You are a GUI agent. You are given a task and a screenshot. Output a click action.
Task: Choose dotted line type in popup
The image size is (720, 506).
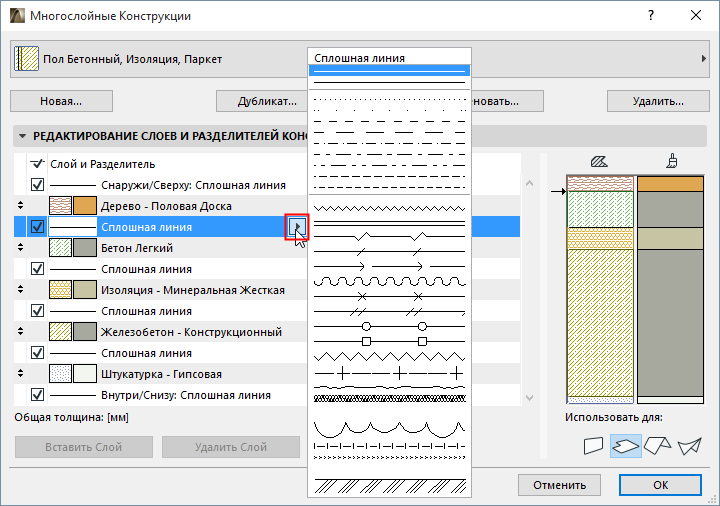(389, 99)
